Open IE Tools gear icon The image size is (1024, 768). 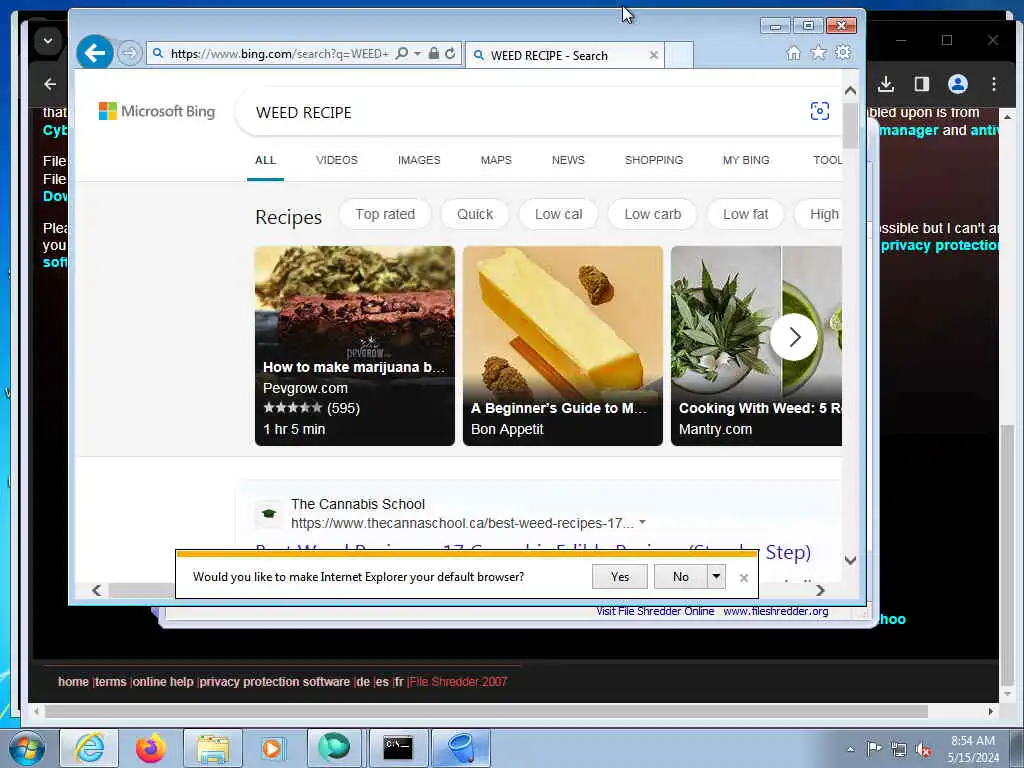pyautogui.click(x=843, y=52)
